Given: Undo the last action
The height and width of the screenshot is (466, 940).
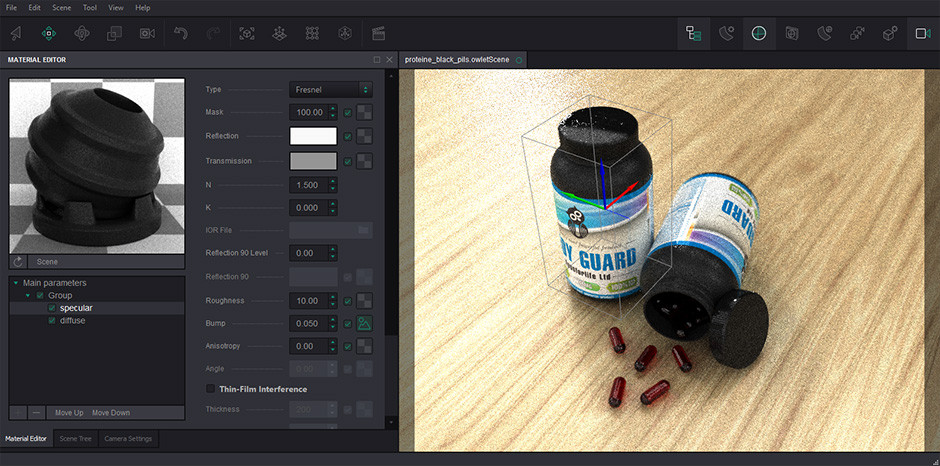Looking at the screenshot, I should point(180,34).
